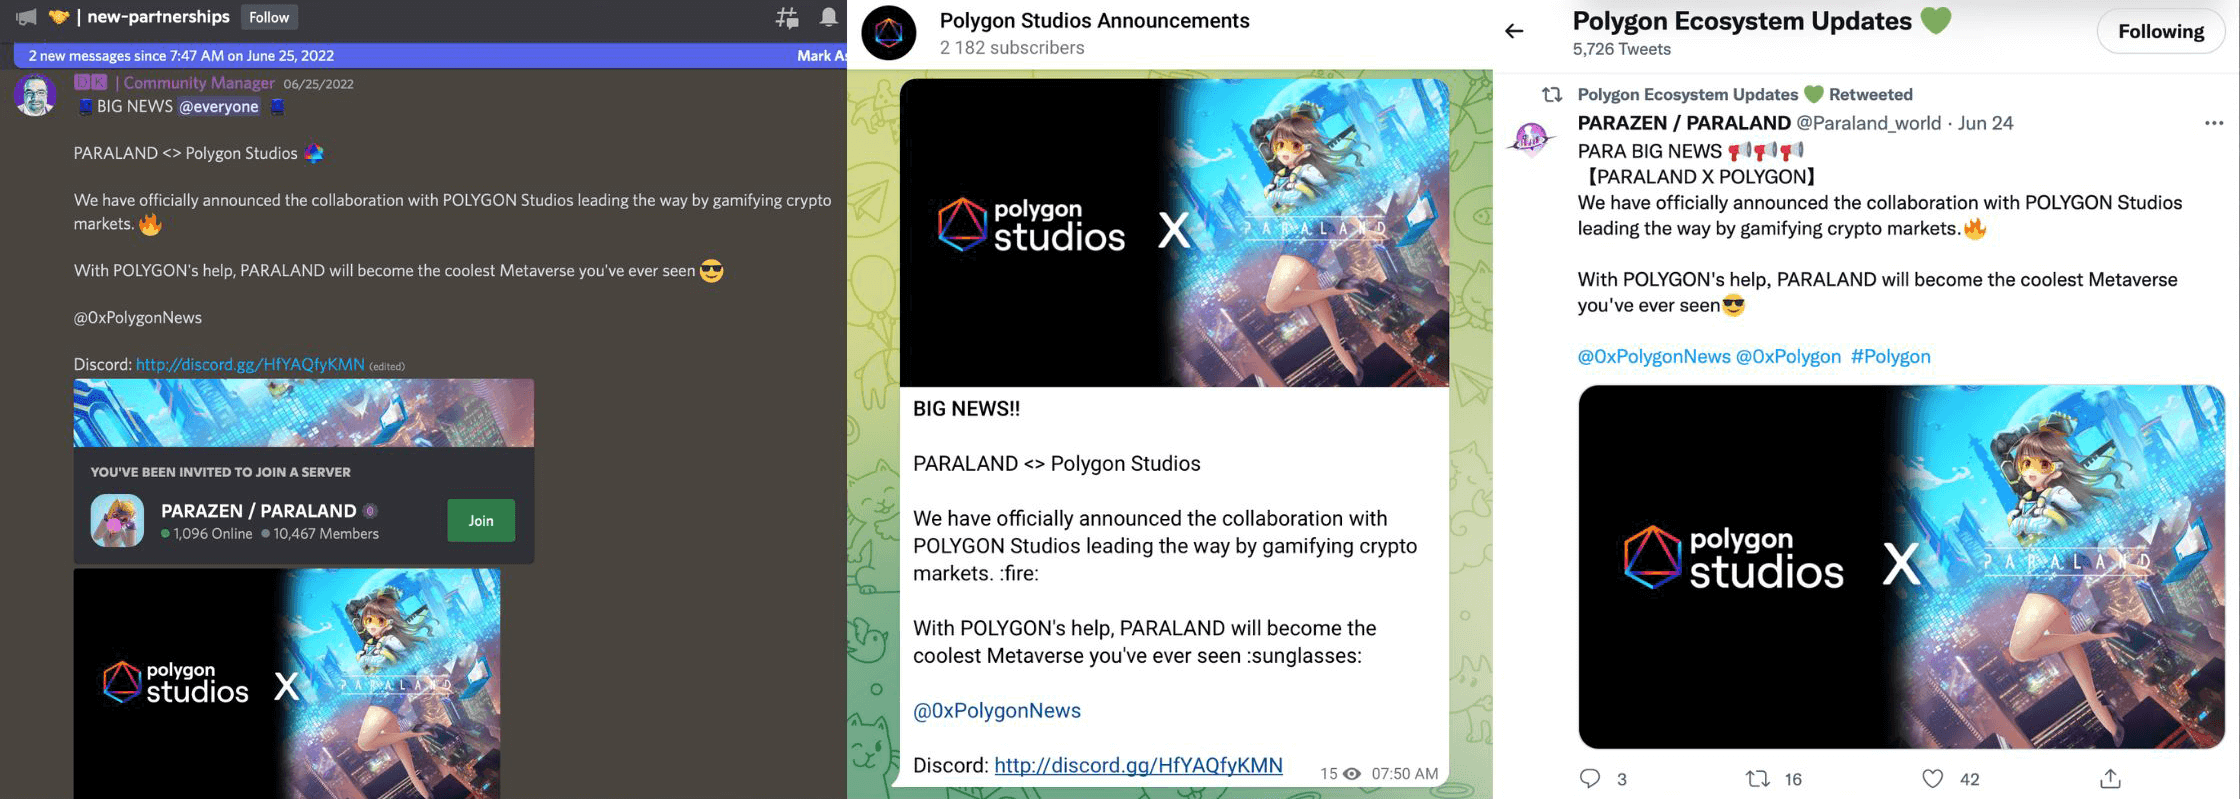The height and width of the screenshot is (799, 2240).
Task: Open Discord channel threads icon
Action: tap(787, 17)
